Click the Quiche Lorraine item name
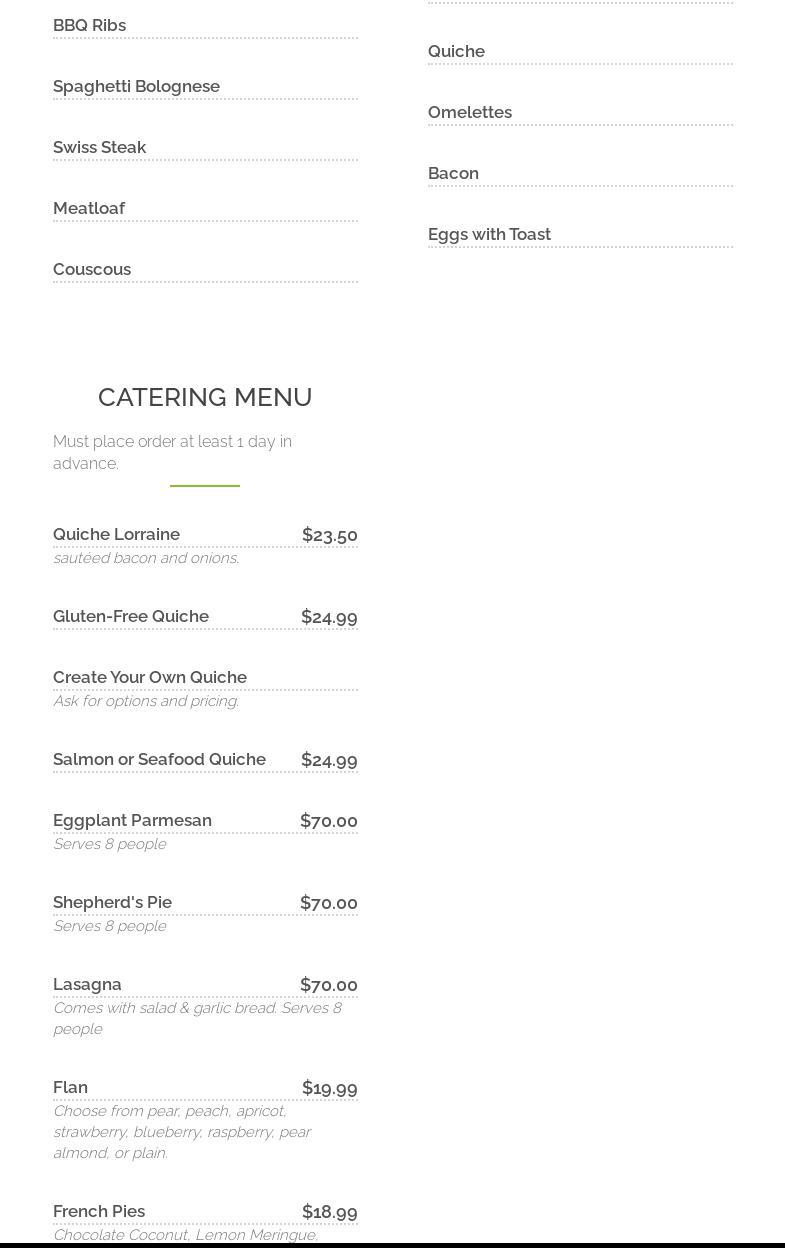Viewport: 785px width, 1248px height. click(x=116, y=534)
